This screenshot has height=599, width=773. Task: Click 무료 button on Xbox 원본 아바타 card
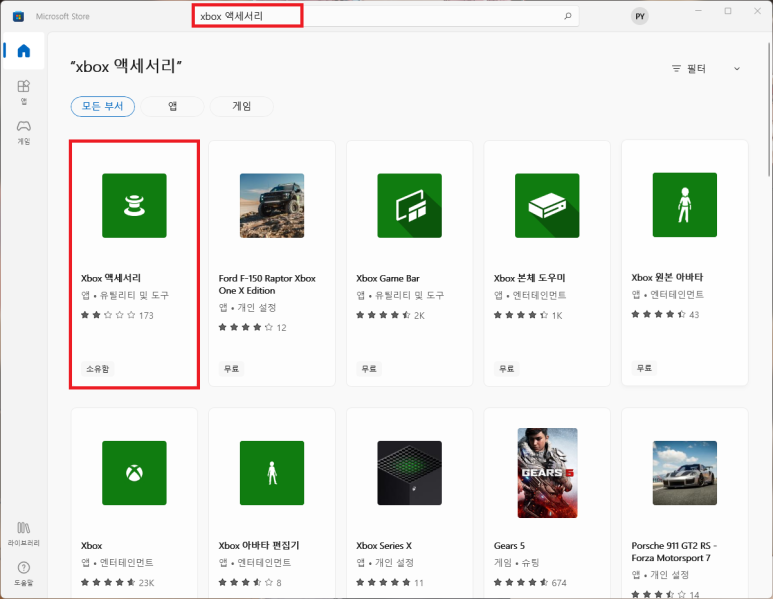(x=644, y=368)
